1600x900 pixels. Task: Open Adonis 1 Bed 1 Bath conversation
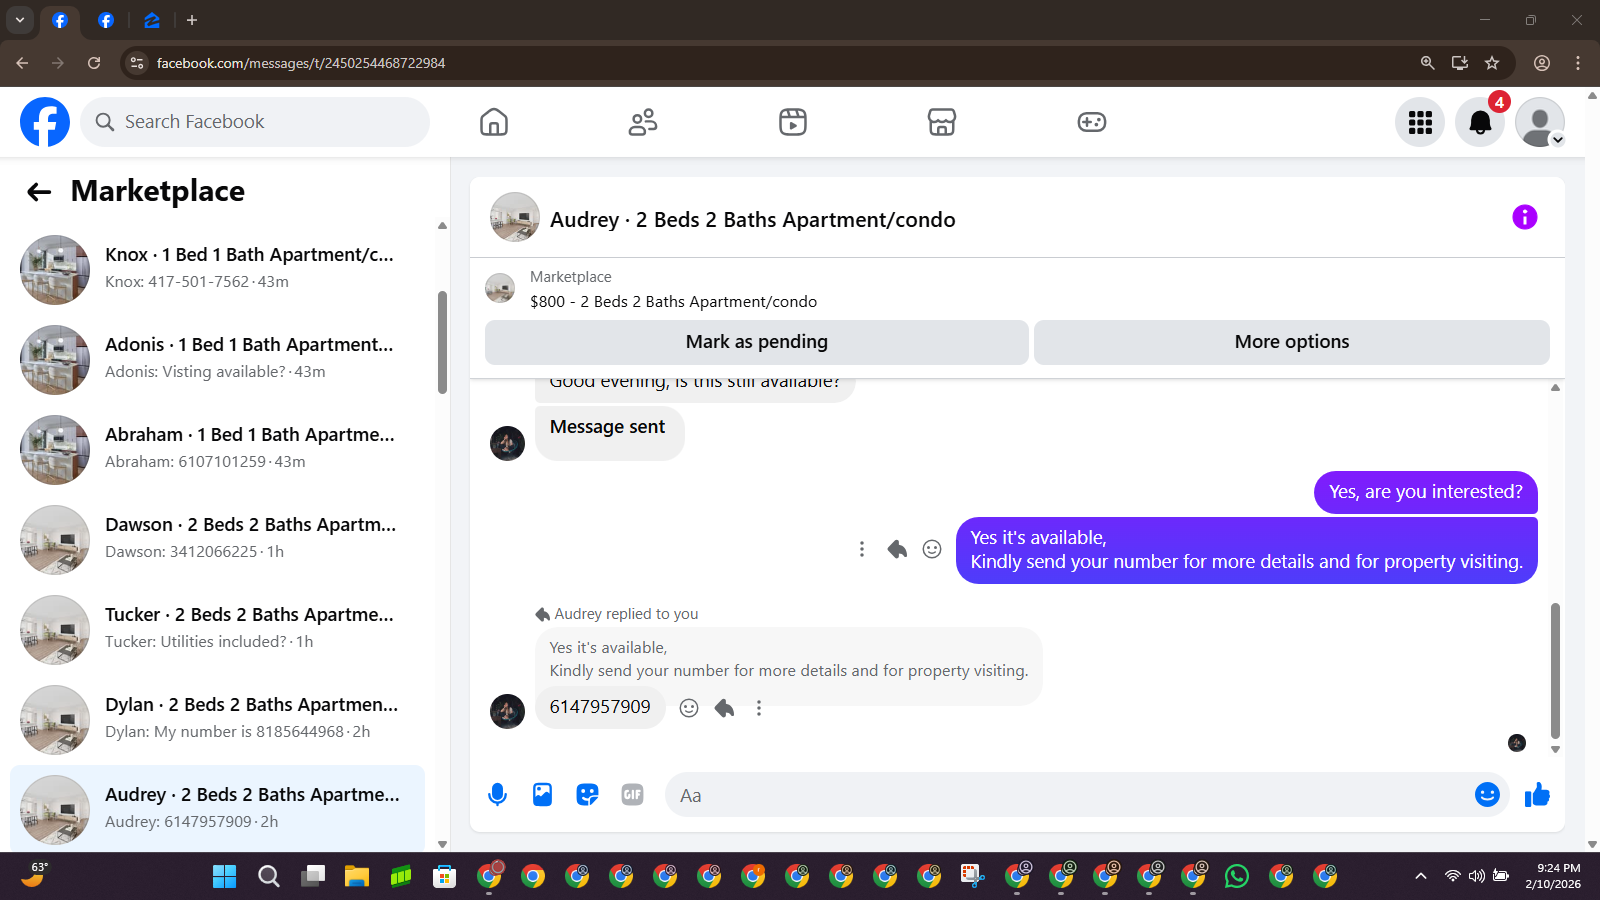point(217,360)
